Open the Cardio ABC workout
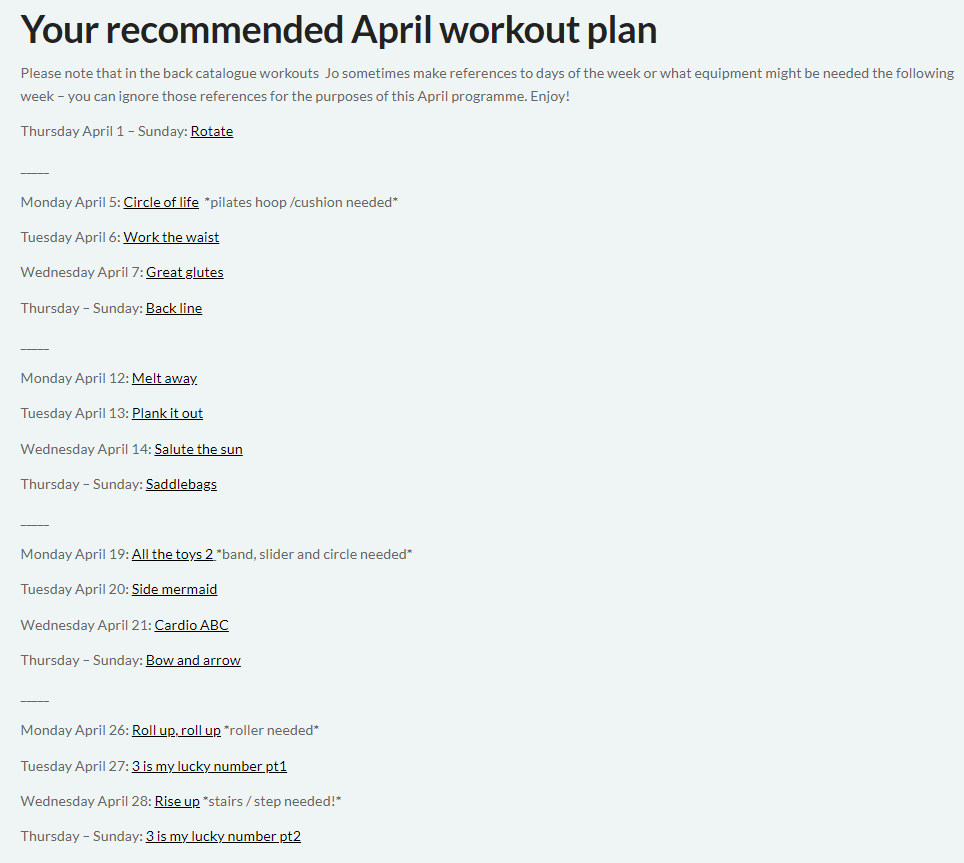964x863 pixels. point(192,625)
